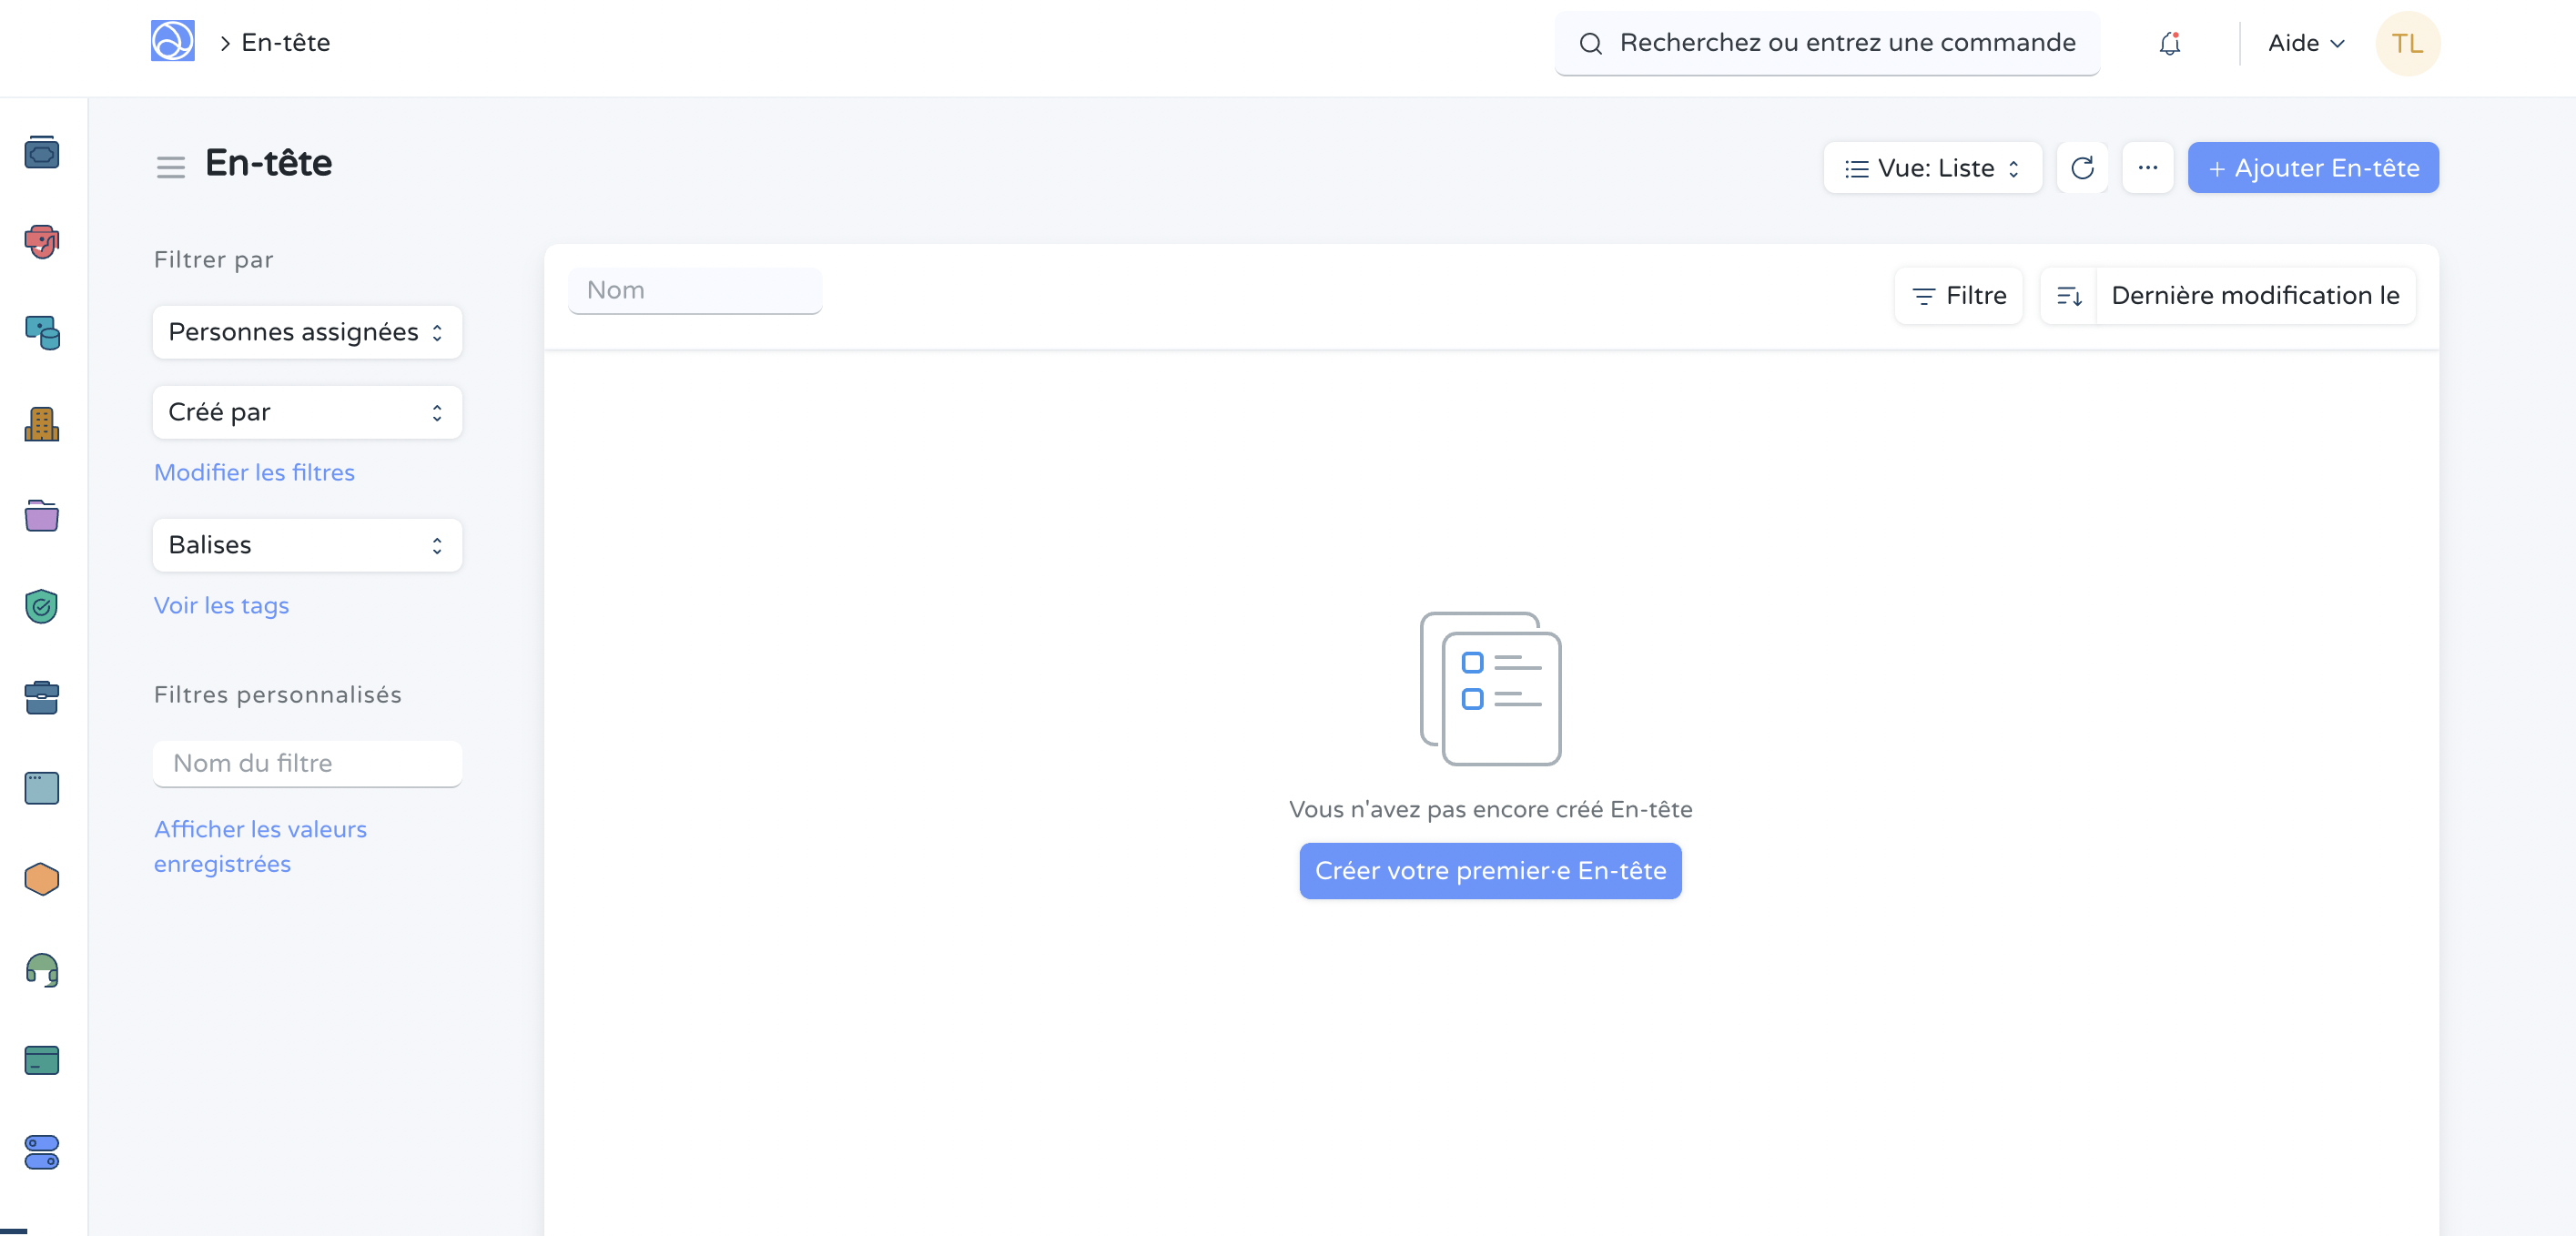The width and height of the screenshot is (2576, 1236).
Task: Click the En-tête breadcrumb
Action: click(x=285, y=42)
